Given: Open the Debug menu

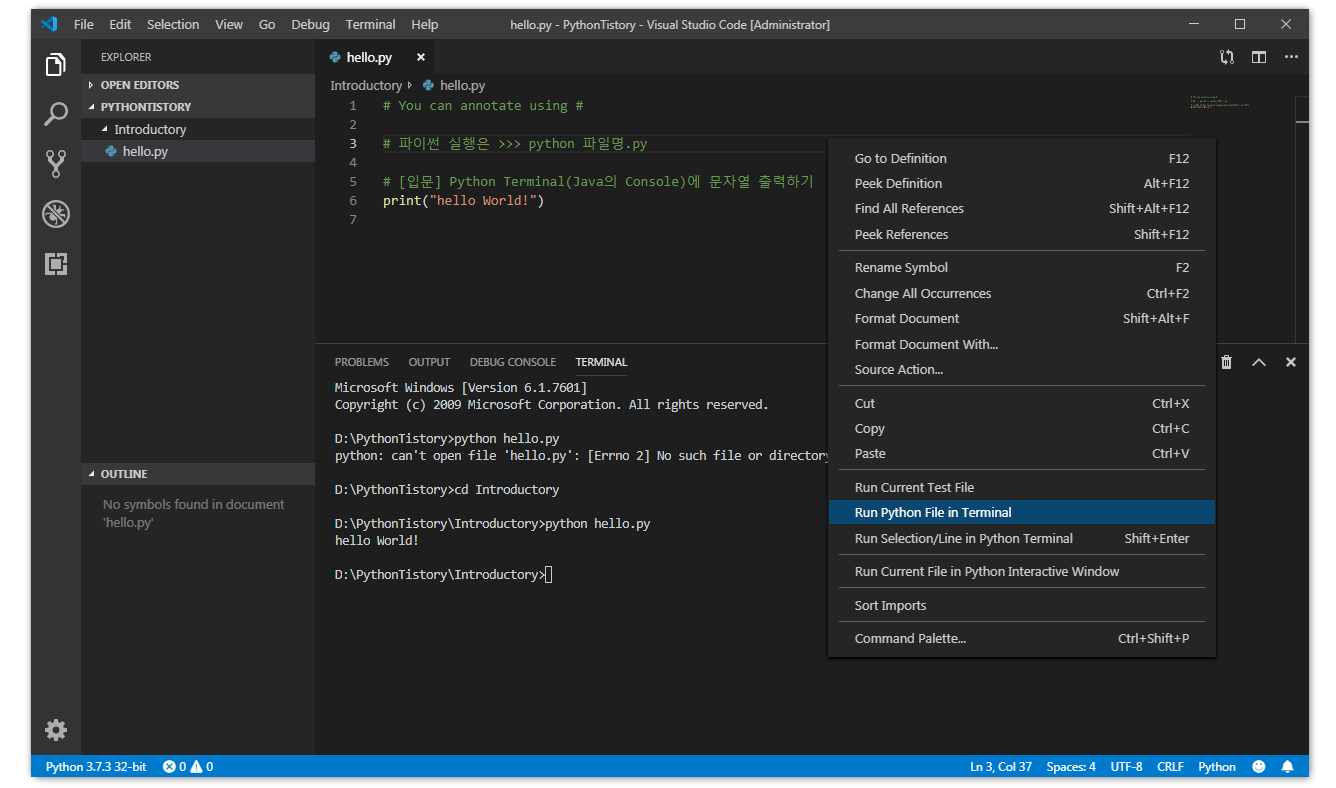Looking at the screenshot, I should [311, 24].
